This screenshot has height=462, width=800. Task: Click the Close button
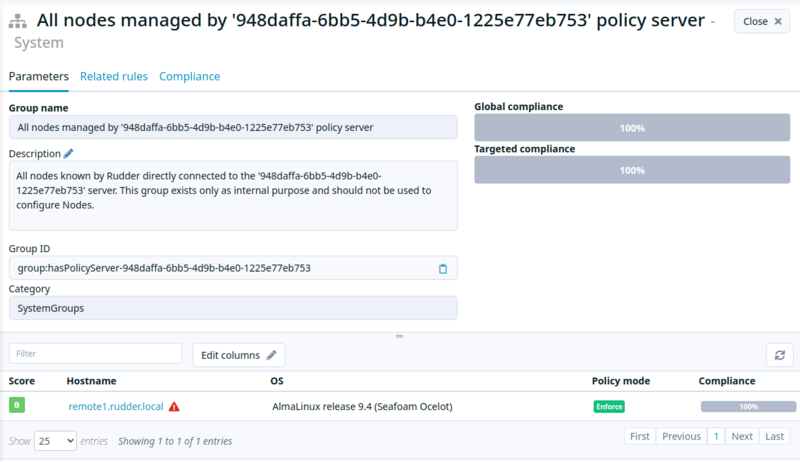coord(762,21)
